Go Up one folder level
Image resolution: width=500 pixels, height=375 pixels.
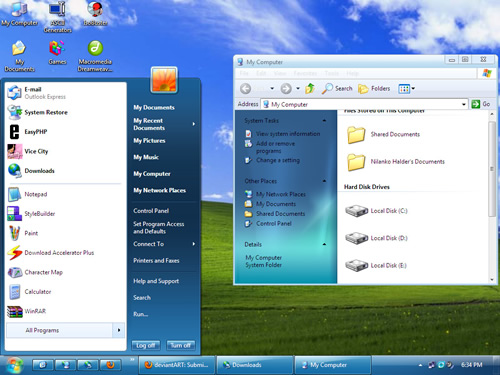pyautogui.click(x=310, y=88)
